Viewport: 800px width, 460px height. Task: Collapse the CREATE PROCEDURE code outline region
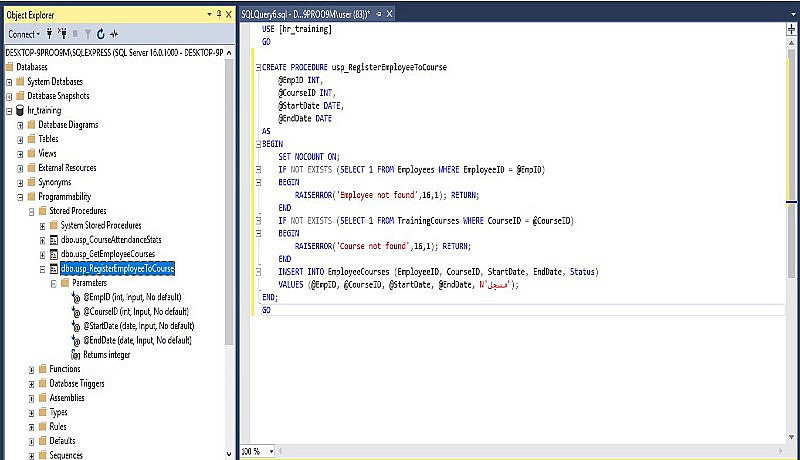point(258,67)
